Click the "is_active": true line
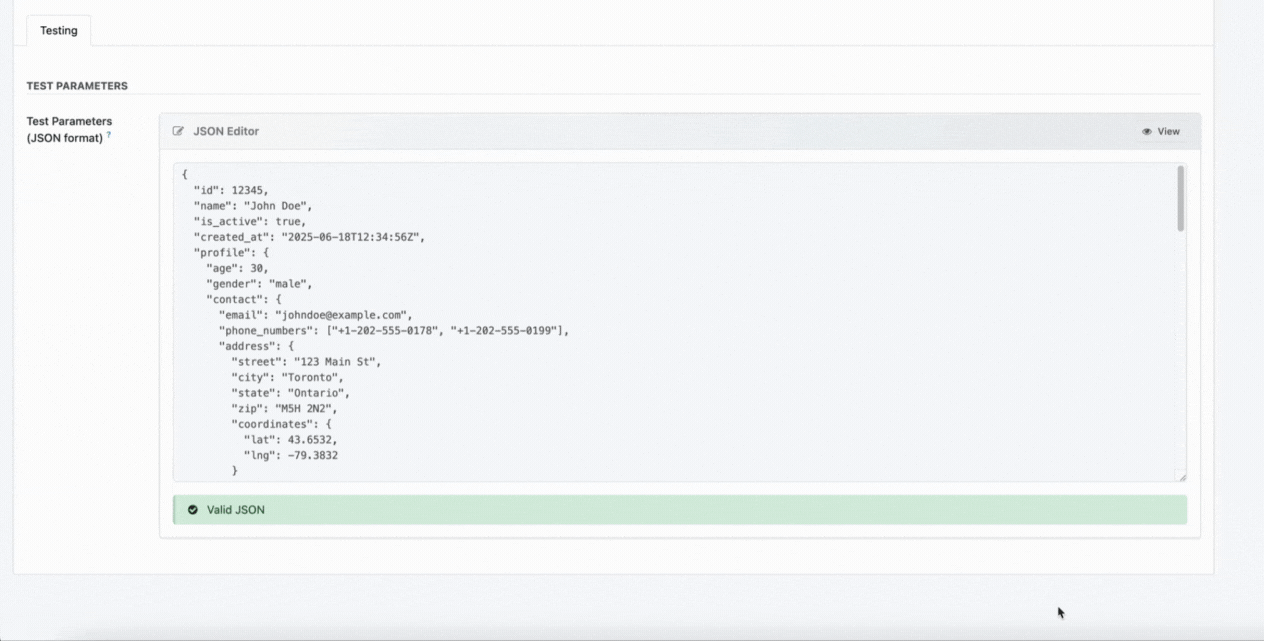The width and height of the screenshot is (1264, 641). tap(250, 221)
